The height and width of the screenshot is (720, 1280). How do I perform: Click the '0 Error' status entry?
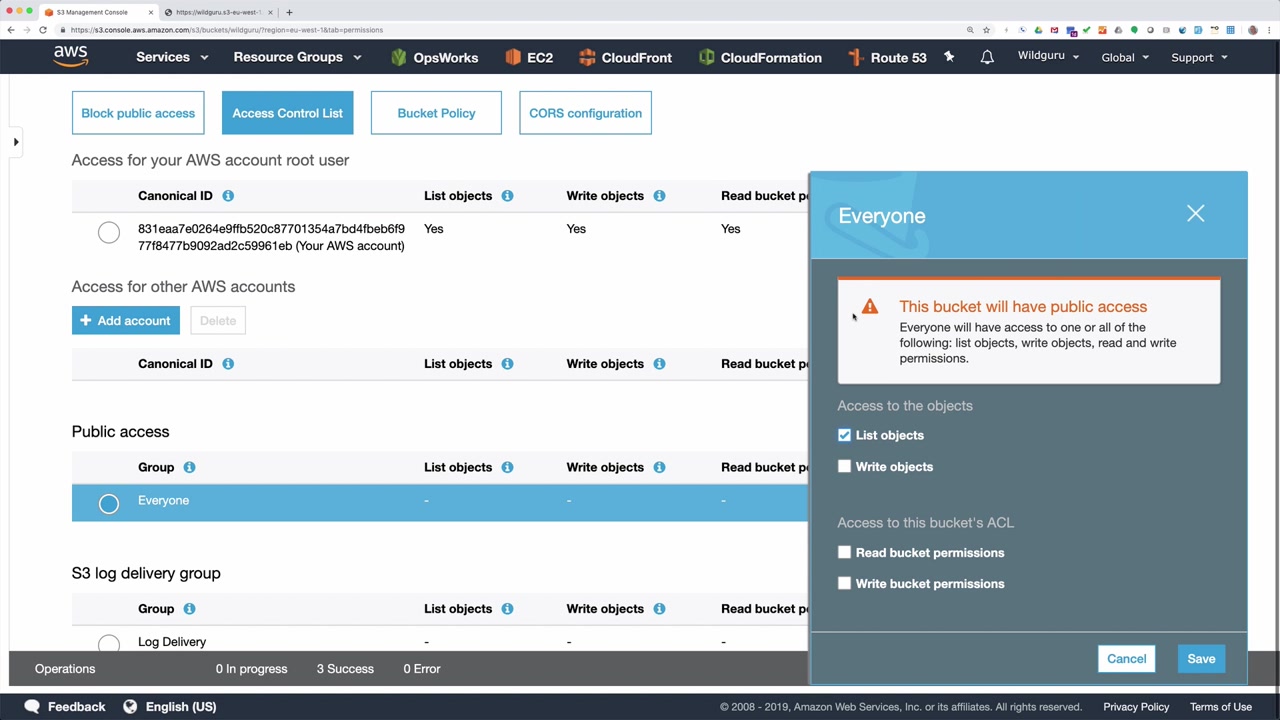click(x=421, y=669)
